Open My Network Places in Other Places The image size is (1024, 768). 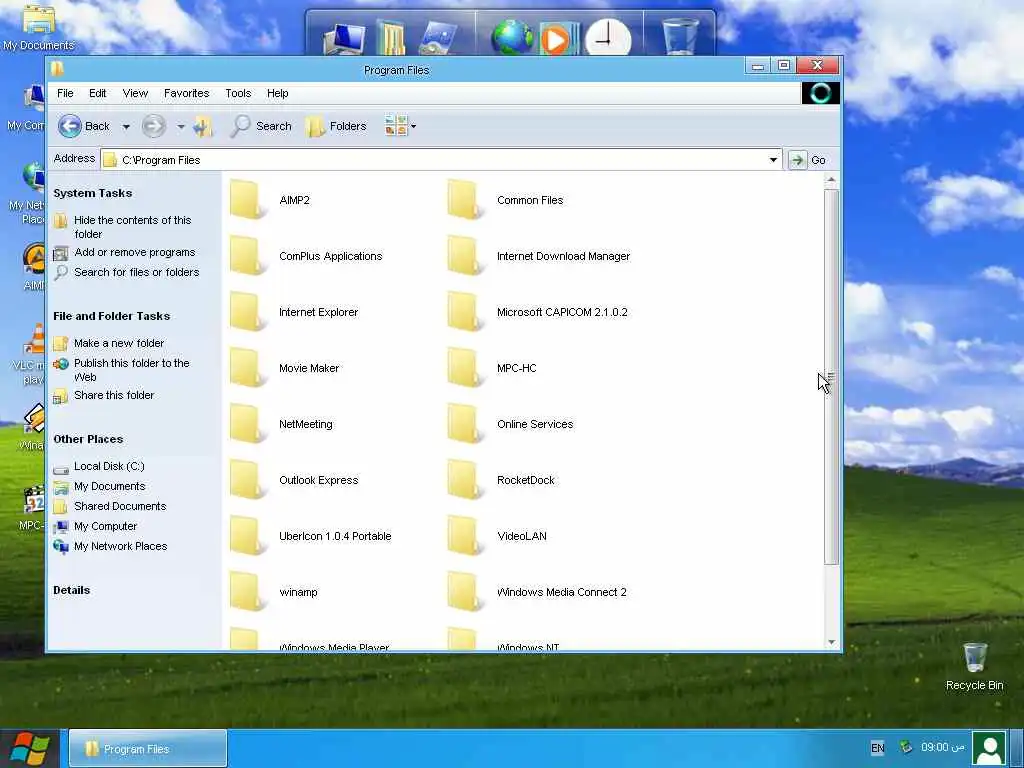(x=121, y=546)
